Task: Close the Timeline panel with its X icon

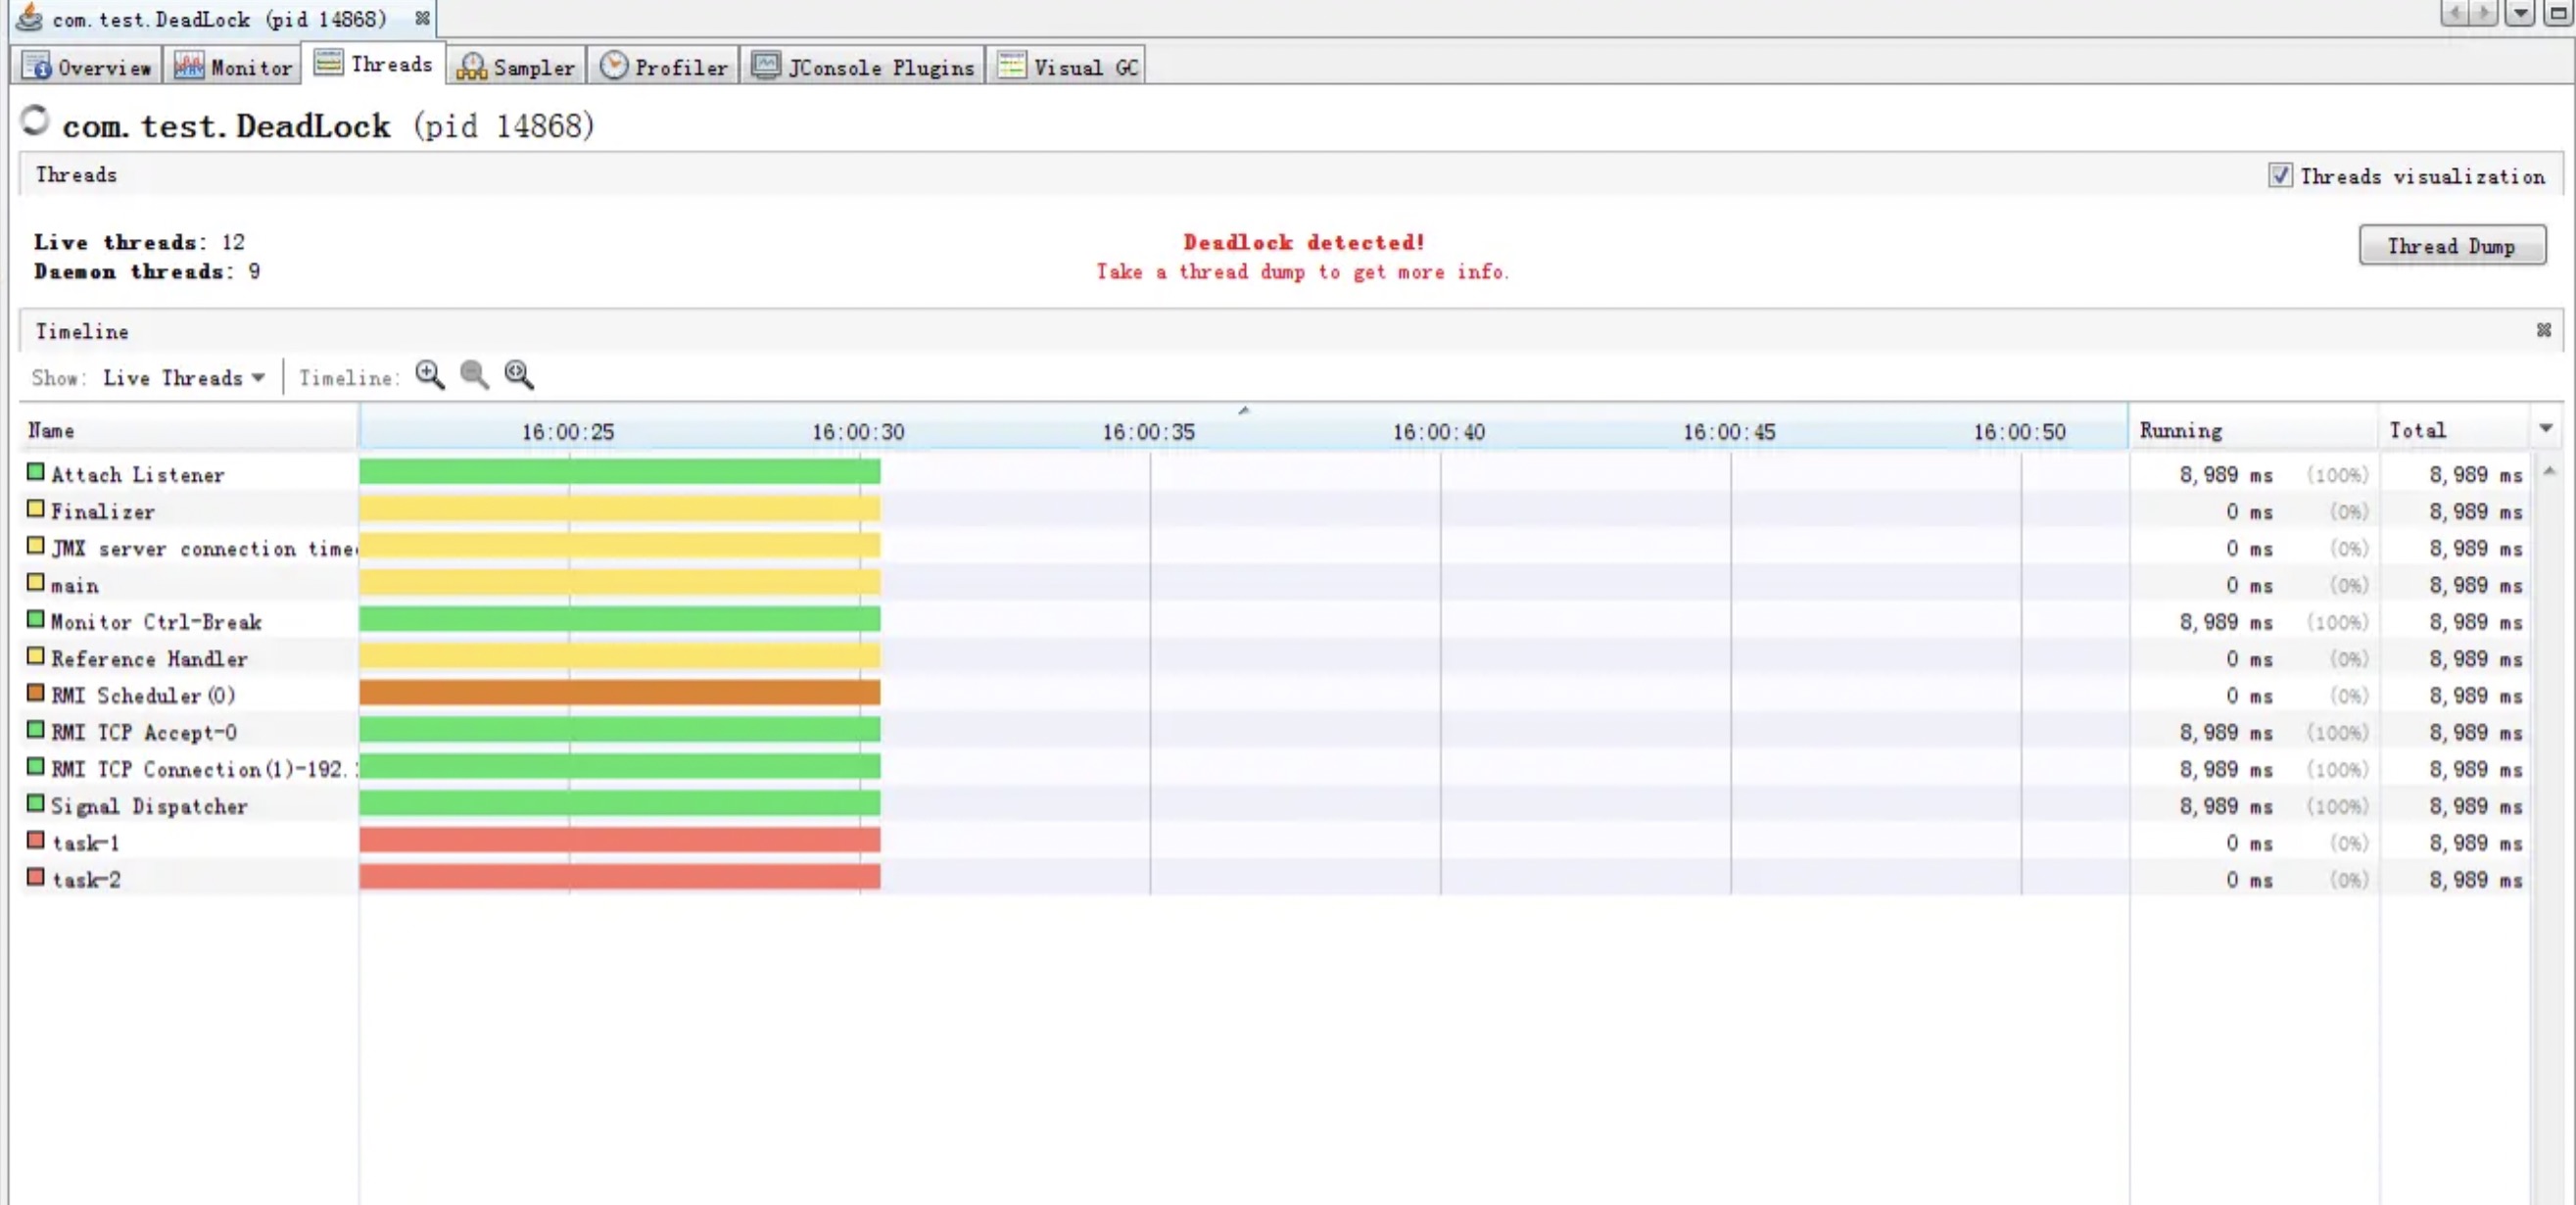Action: [x=2543, y=330]
